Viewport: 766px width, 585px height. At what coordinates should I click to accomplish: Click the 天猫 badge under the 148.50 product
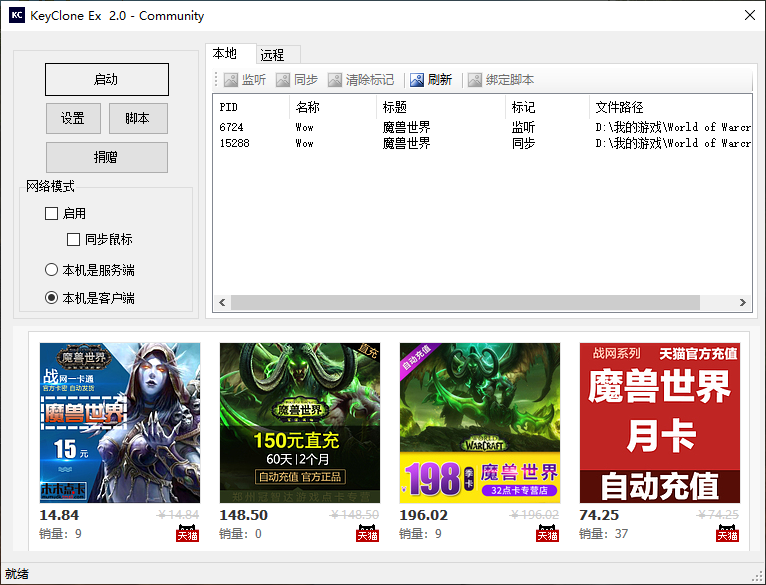tap(367, 533)
